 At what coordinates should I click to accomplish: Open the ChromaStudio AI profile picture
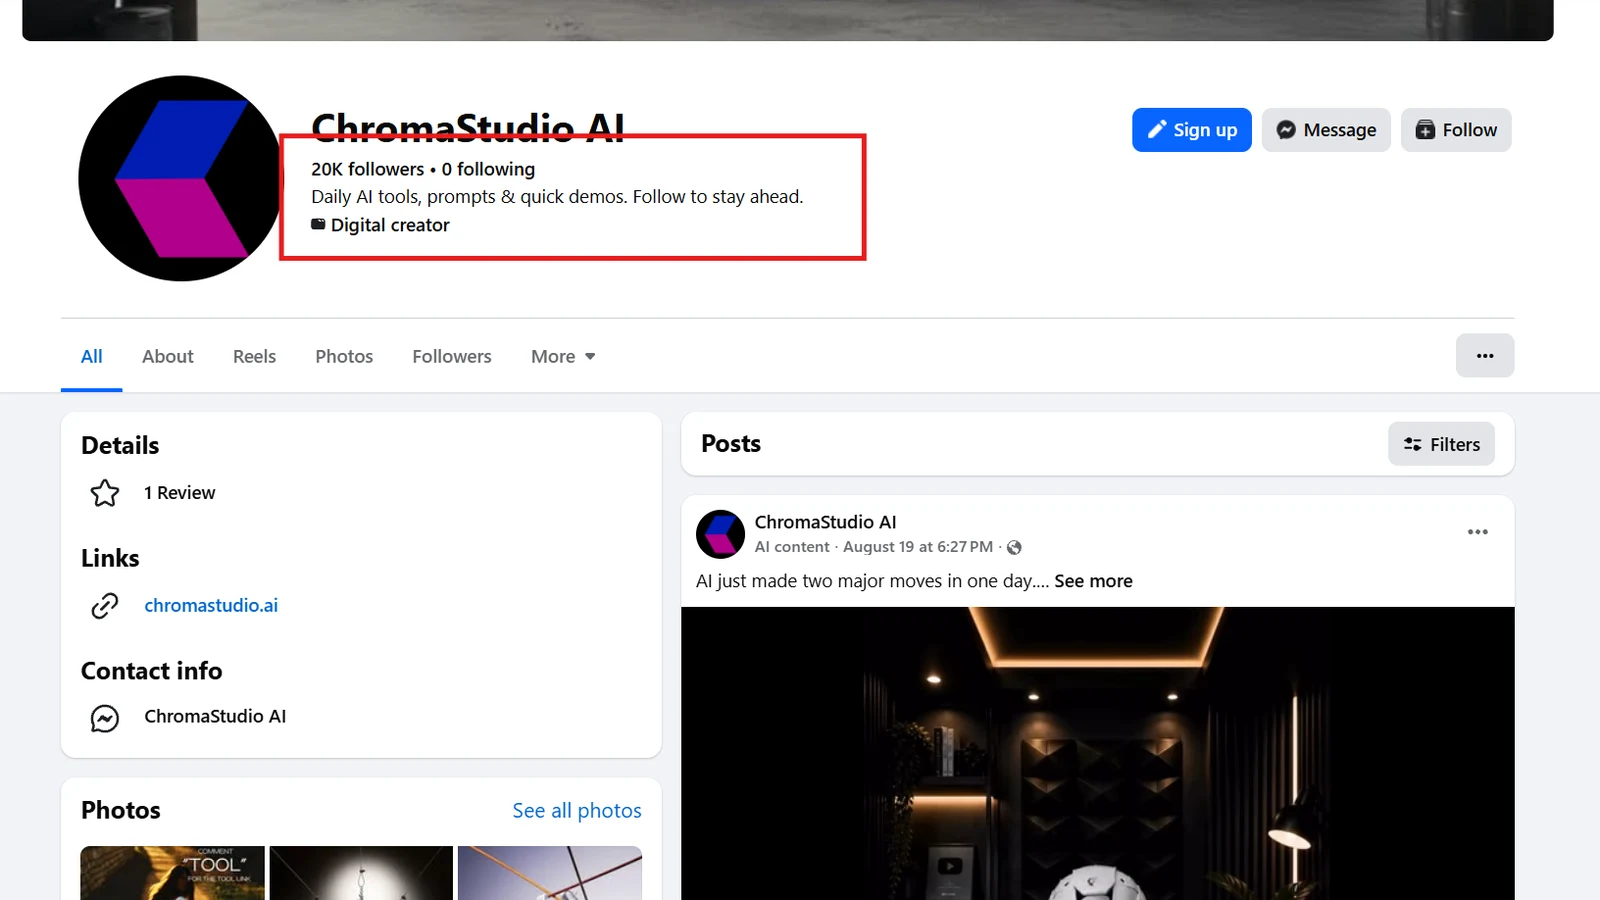(x=181, y=178)
